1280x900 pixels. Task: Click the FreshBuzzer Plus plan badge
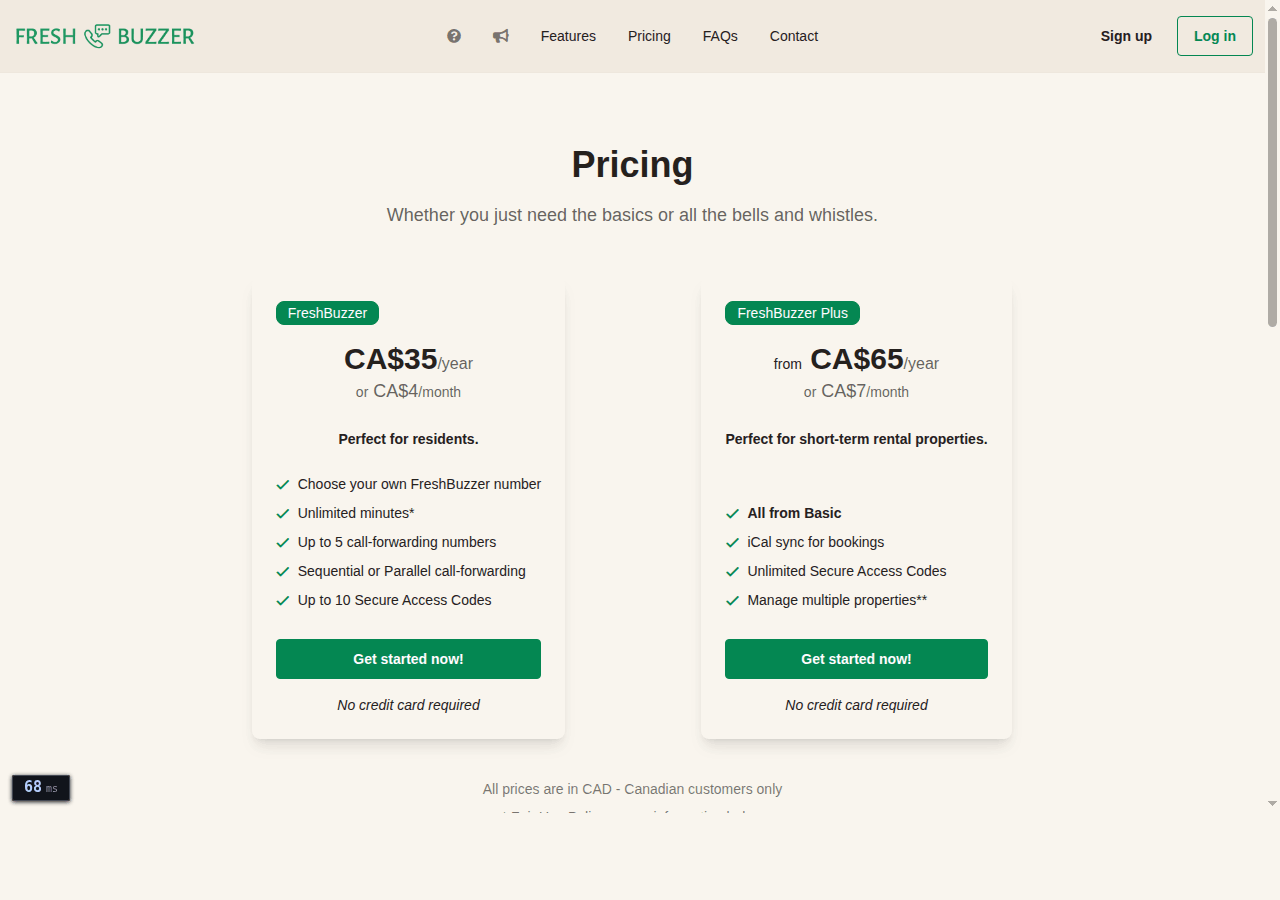[792, 313]
